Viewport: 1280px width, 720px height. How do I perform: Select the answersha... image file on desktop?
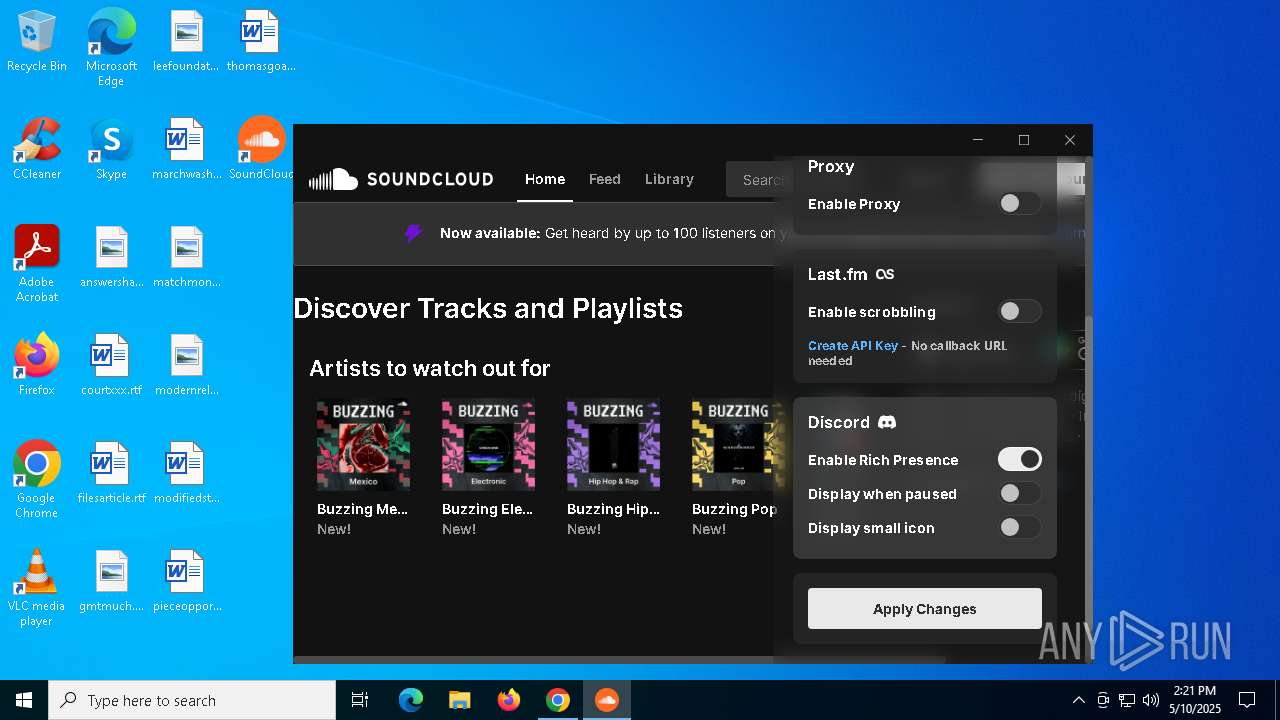tap(111, 257)
